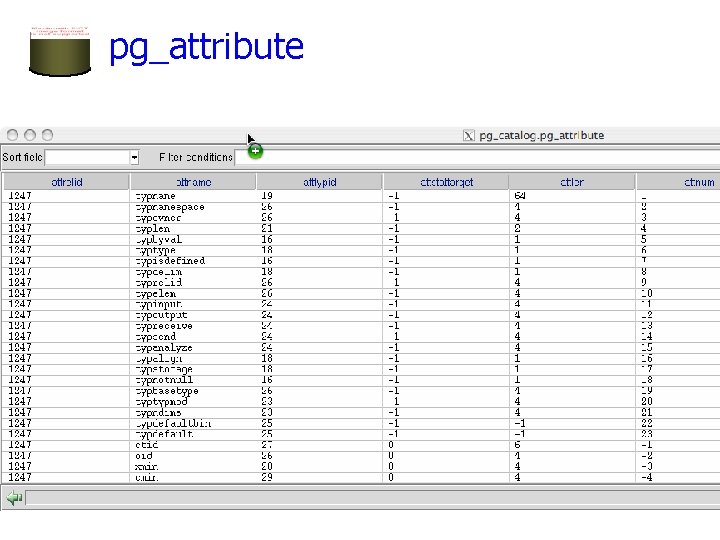Click the attrelid column header

point(67,182)
